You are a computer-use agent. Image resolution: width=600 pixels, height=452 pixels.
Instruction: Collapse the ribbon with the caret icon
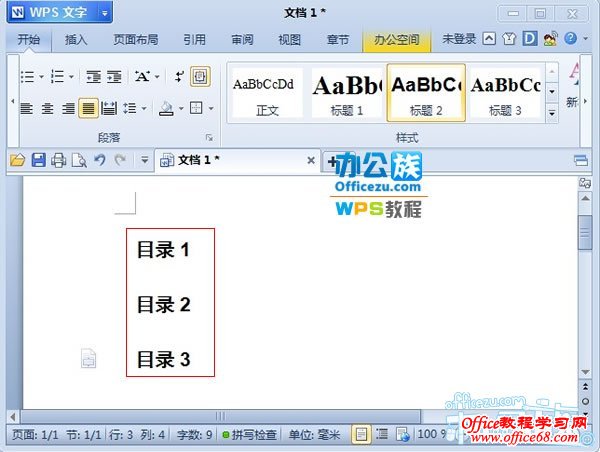(x=489, y=39)
